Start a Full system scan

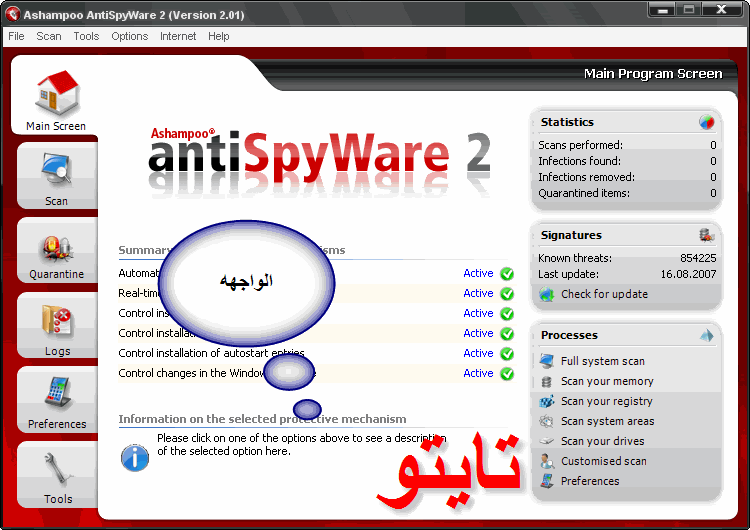tap(603, 361)
